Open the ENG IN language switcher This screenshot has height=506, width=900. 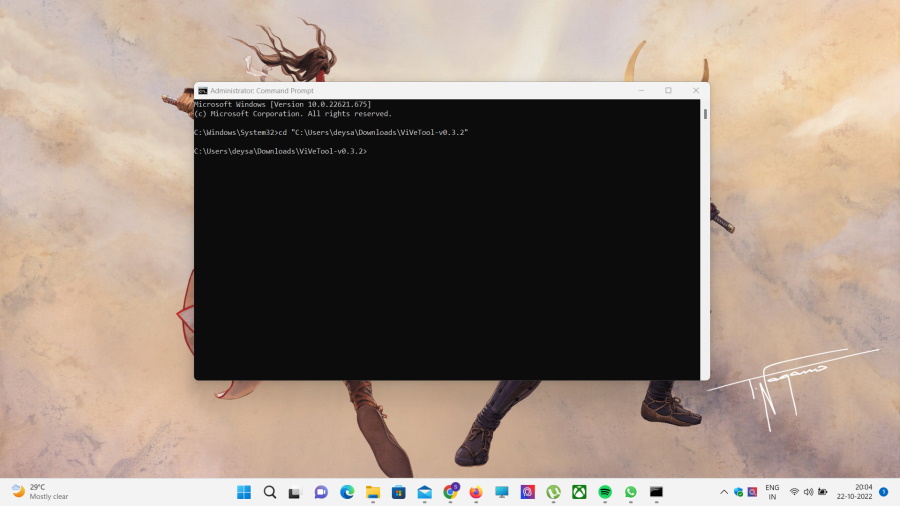pyautogui.click(x=772, y=492)
